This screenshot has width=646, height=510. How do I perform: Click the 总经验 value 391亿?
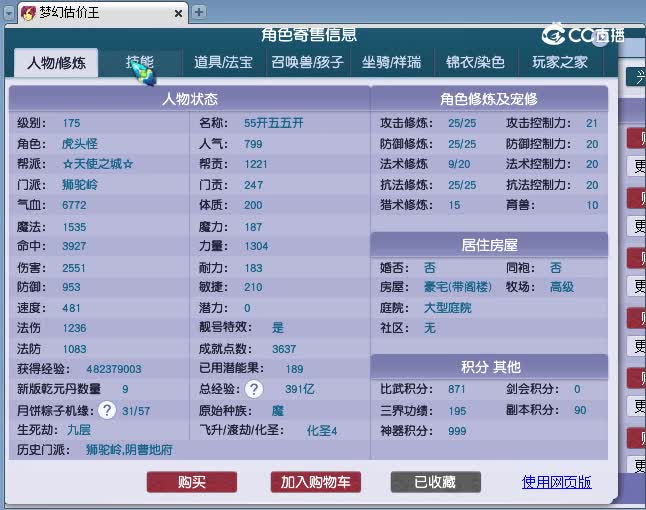pyautogui.click(x=300, y=389)
